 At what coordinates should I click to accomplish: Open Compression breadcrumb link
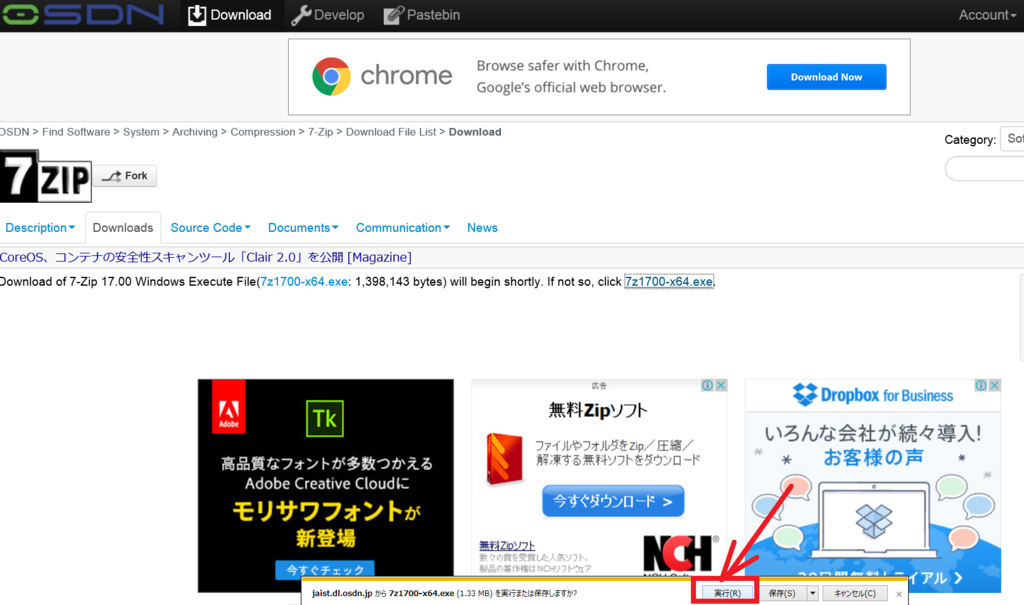tap(263, 132)
